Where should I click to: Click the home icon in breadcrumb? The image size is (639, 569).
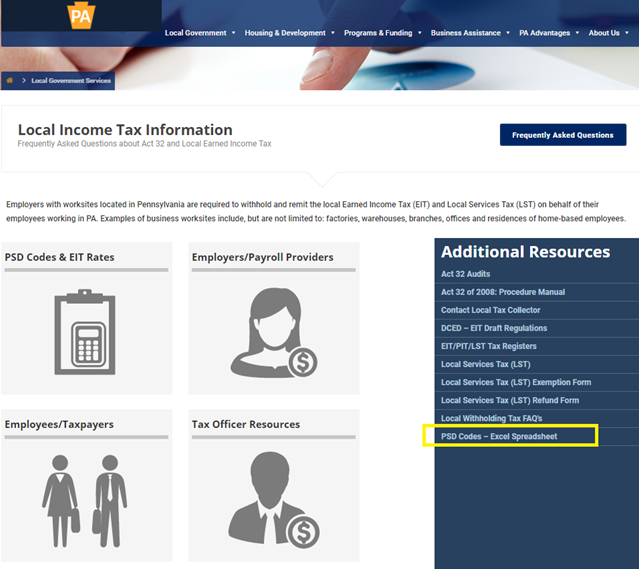pos(10,80)
